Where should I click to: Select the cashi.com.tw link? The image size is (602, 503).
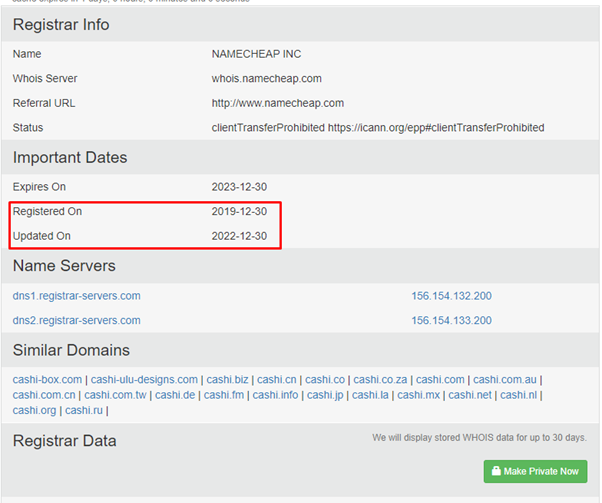tap(115, 395)
